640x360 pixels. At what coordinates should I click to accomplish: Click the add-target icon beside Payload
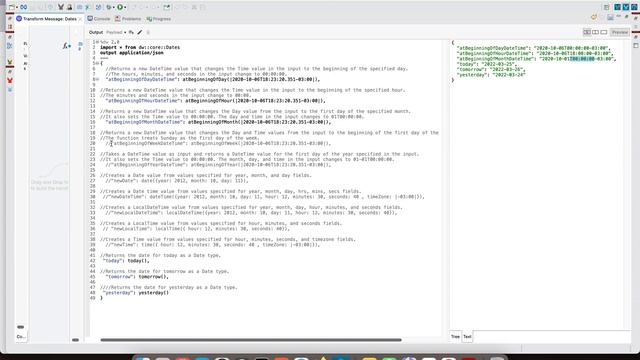coord(131,32)
